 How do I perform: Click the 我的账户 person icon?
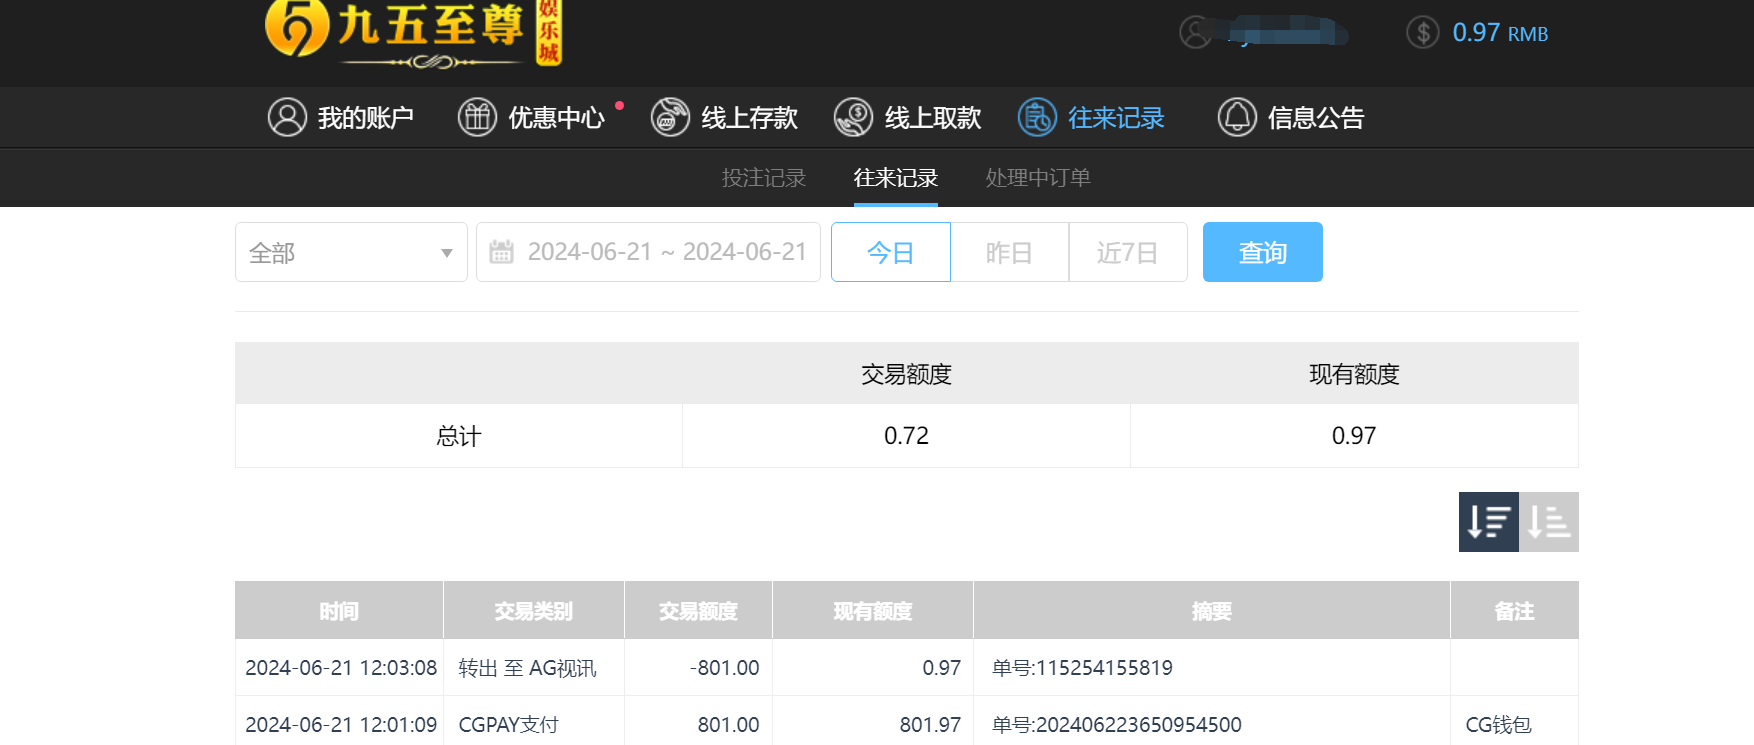(287, 117)
